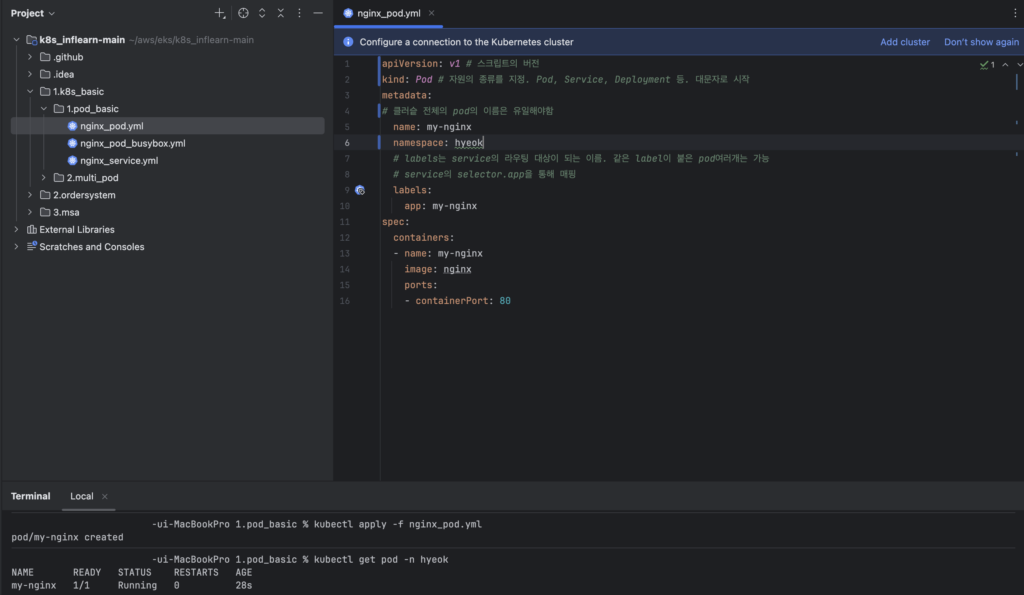
Task: Click the Don't show again link
Action: tap(981, 42)
